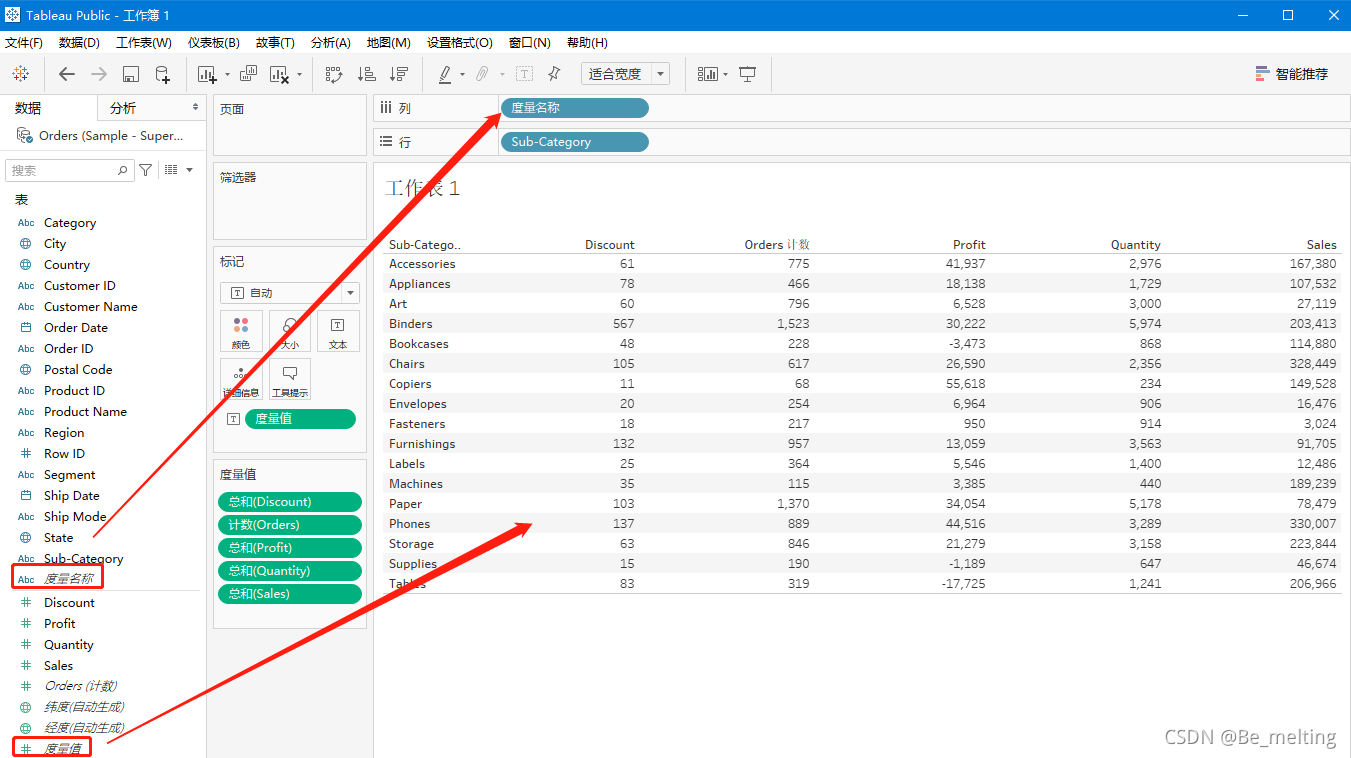Click the highlight pen icon
The height and width of the screenshot is (758, 1351).
(x=446, y=74)
